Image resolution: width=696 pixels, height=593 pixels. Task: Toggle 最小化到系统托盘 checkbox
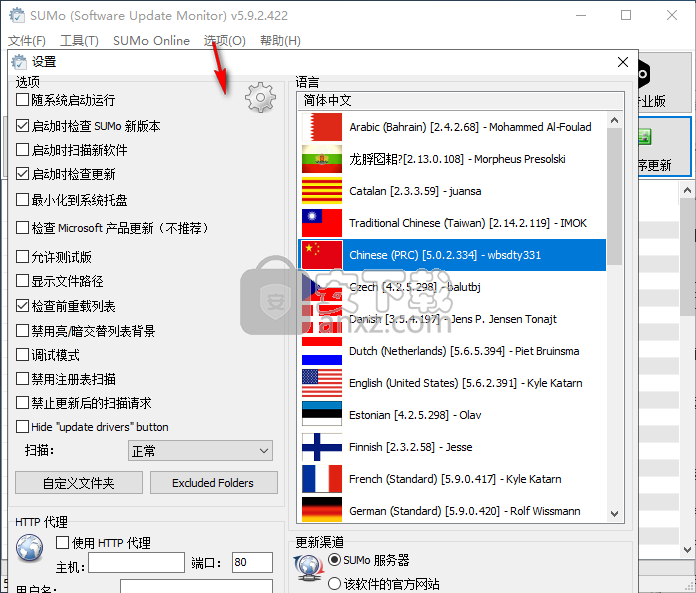(22, 200)
